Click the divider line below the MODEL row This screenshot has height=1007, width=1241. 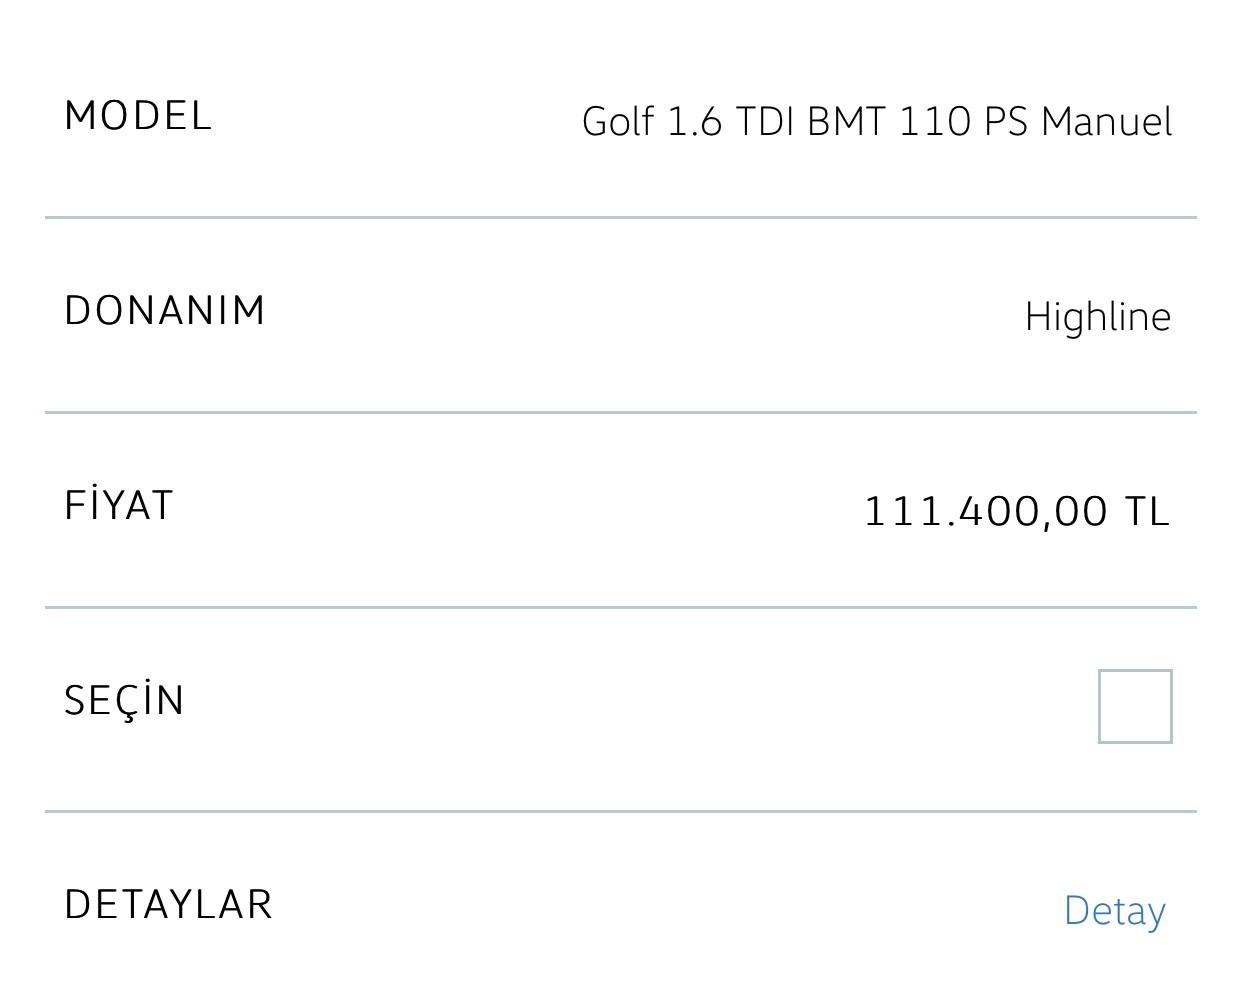click(621, 217)
